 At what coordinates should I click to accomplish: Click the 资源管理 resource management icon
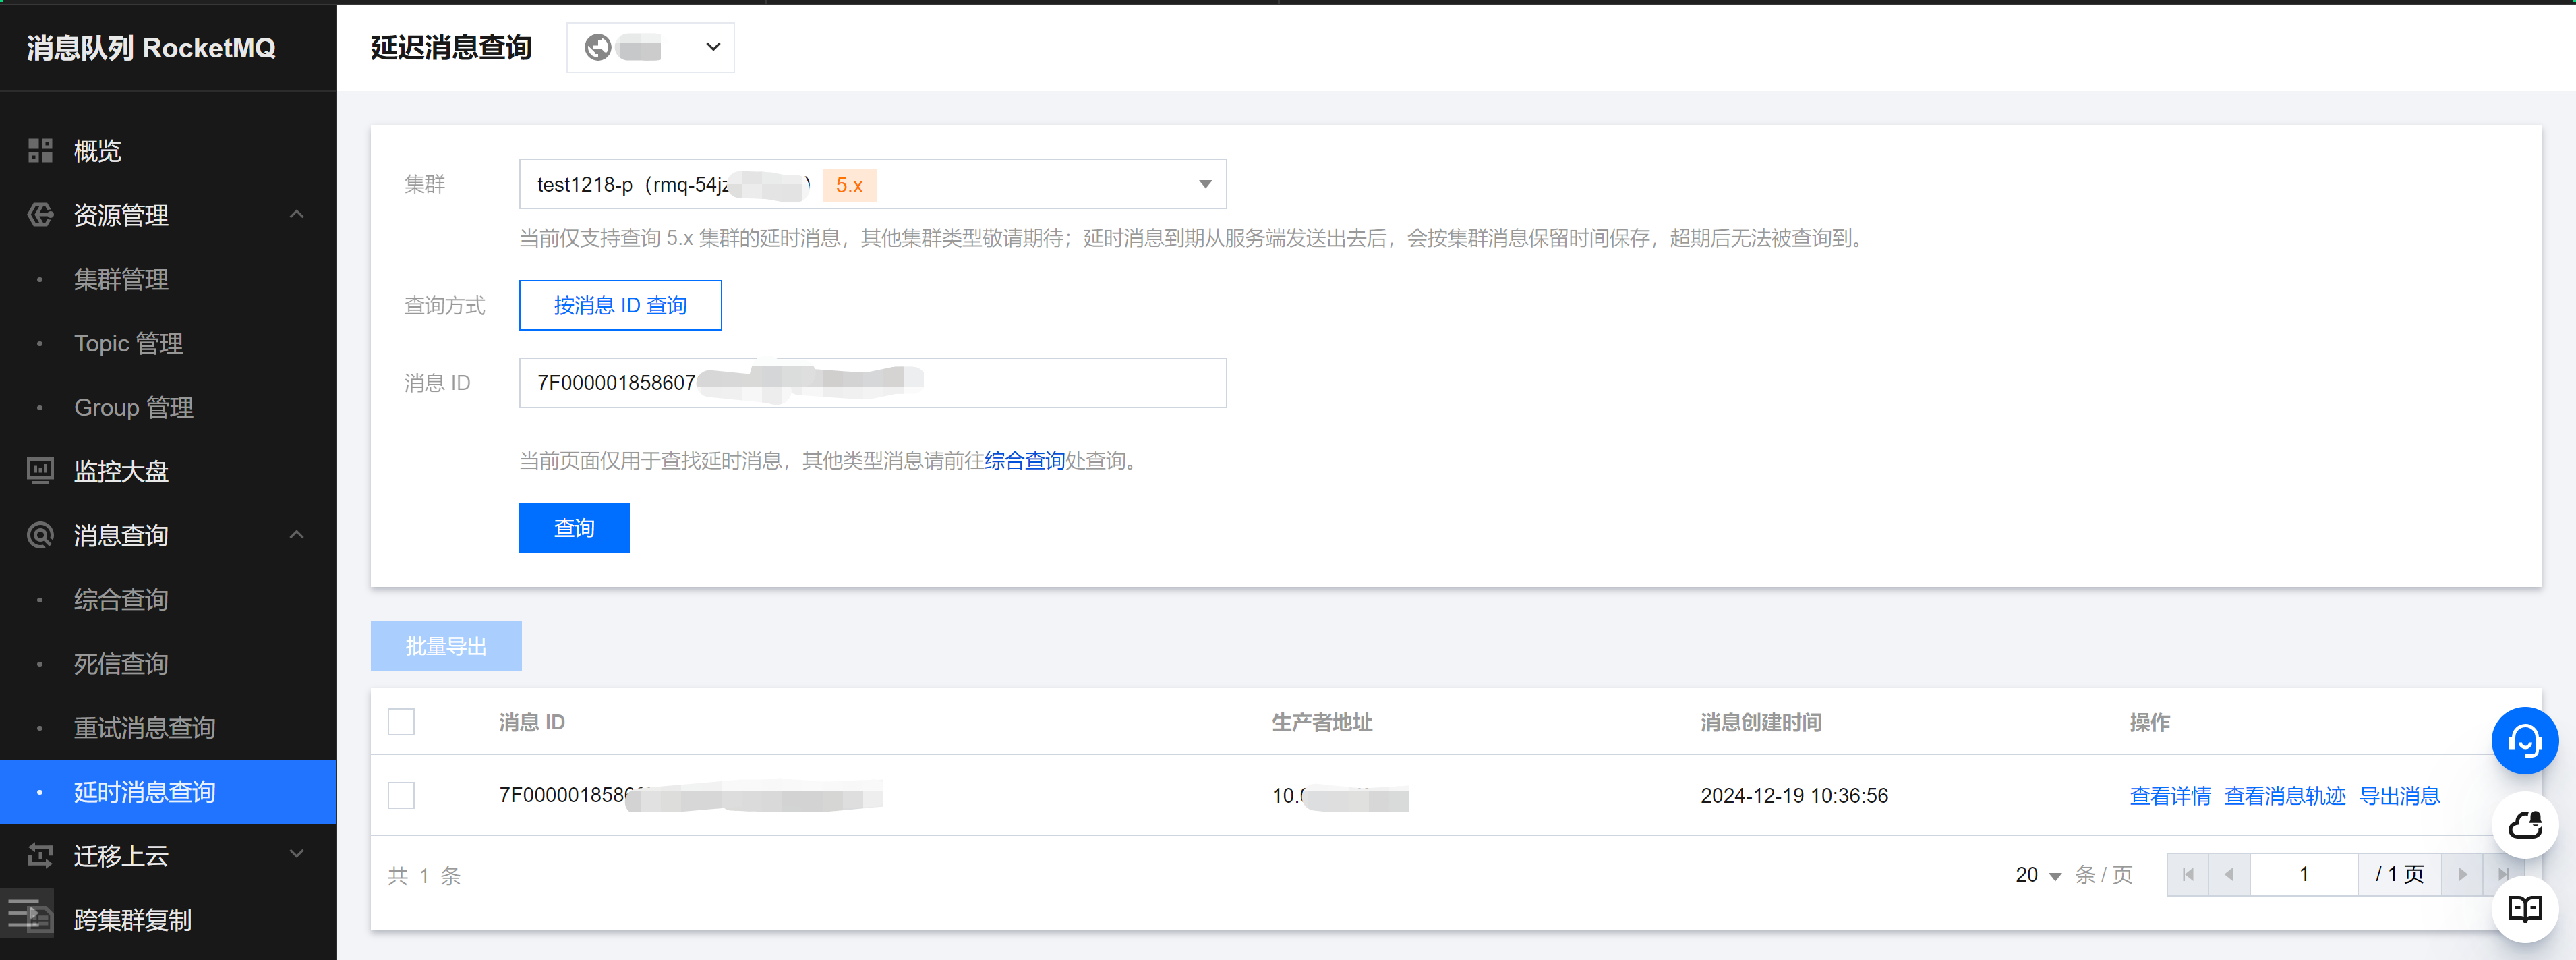point(40,215)
